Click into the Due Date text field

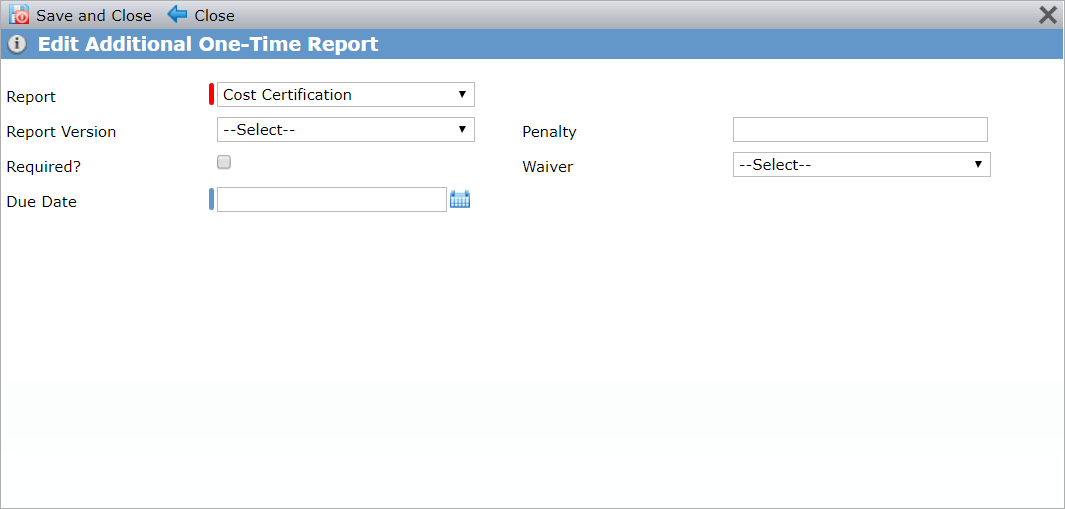pyautogui.click(x=331, y=200)
